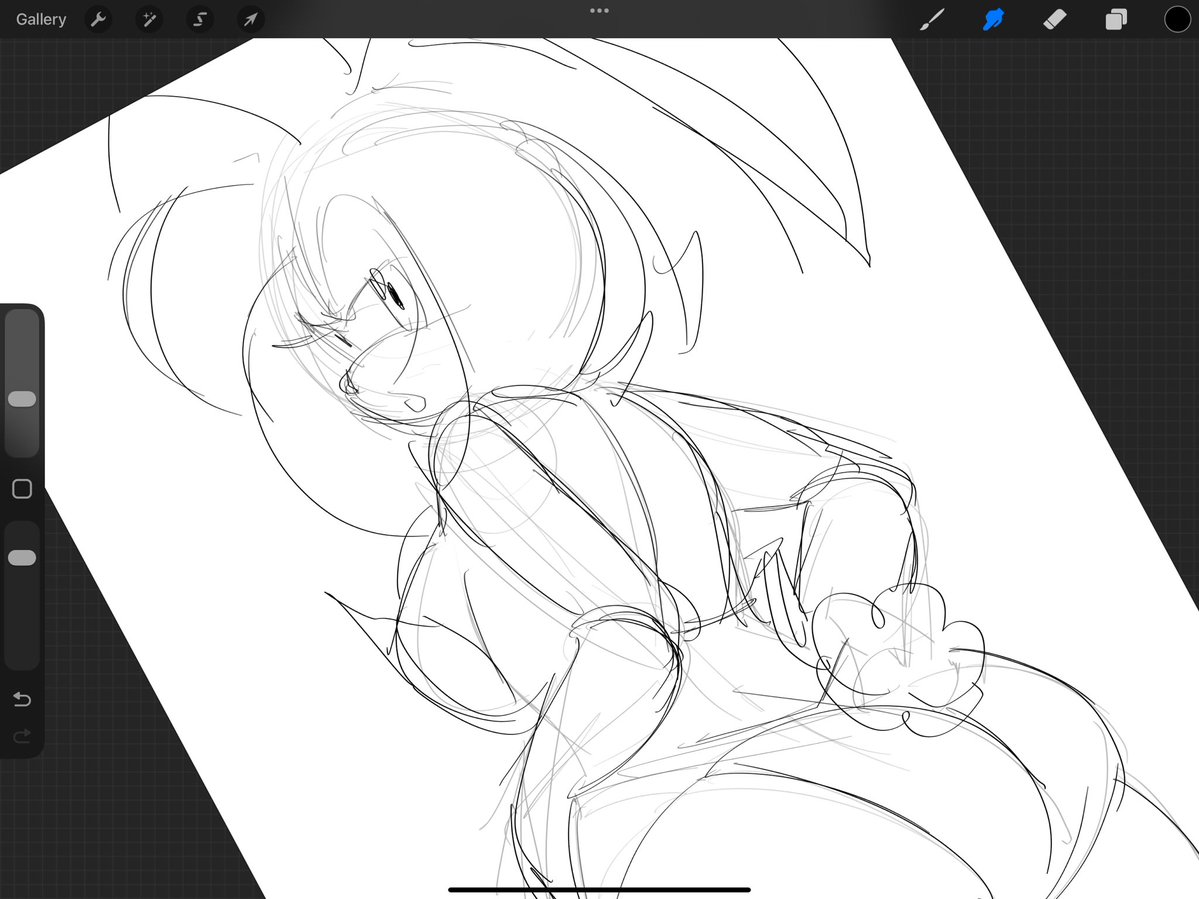
Task: Open the Actions wrench menu
Action: point(99,19)
